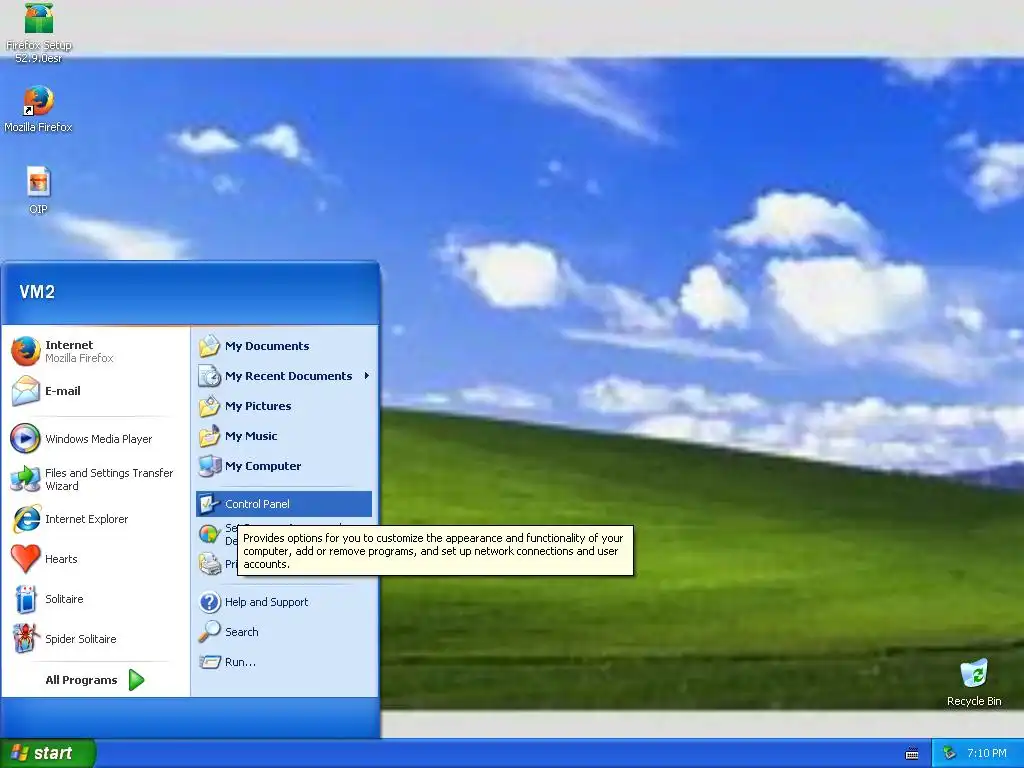Launch Internet Explorer from Start menu
The width and height of the screenshot is (1024, 768).
(x=95, y=519)
